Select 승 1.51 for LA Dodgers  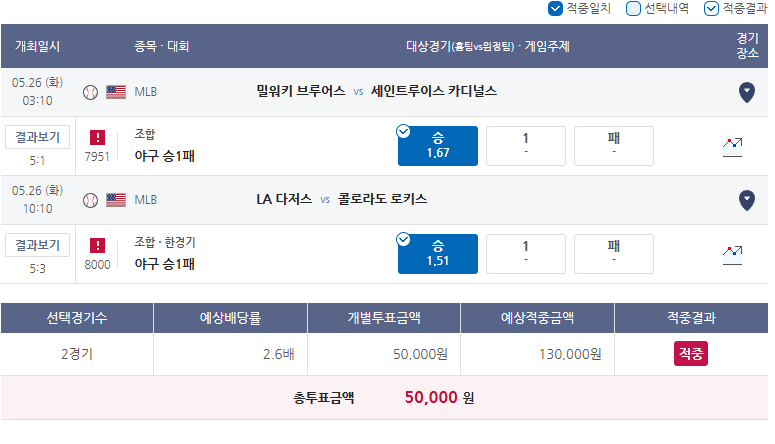(x=438, y=254)
